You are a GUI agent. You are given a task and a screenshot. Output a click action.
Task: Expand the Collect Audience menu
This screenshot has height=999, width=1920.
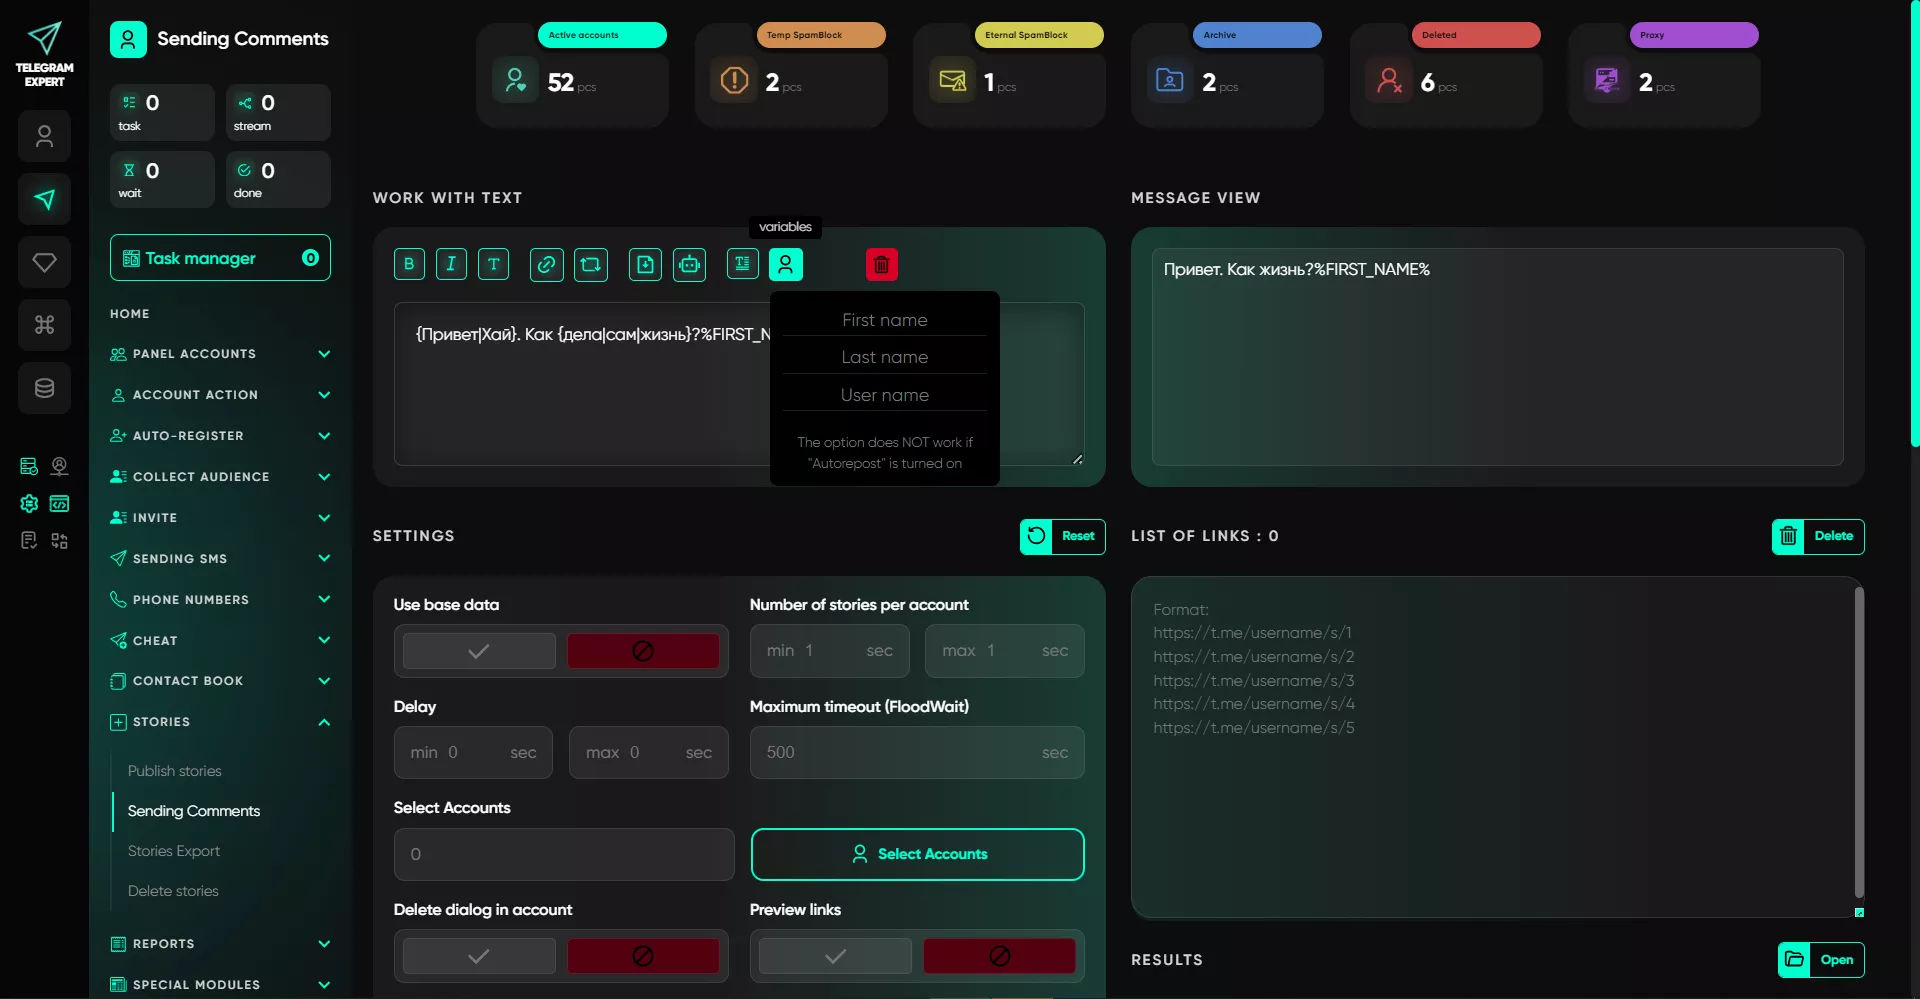click(x=220, y=477)
